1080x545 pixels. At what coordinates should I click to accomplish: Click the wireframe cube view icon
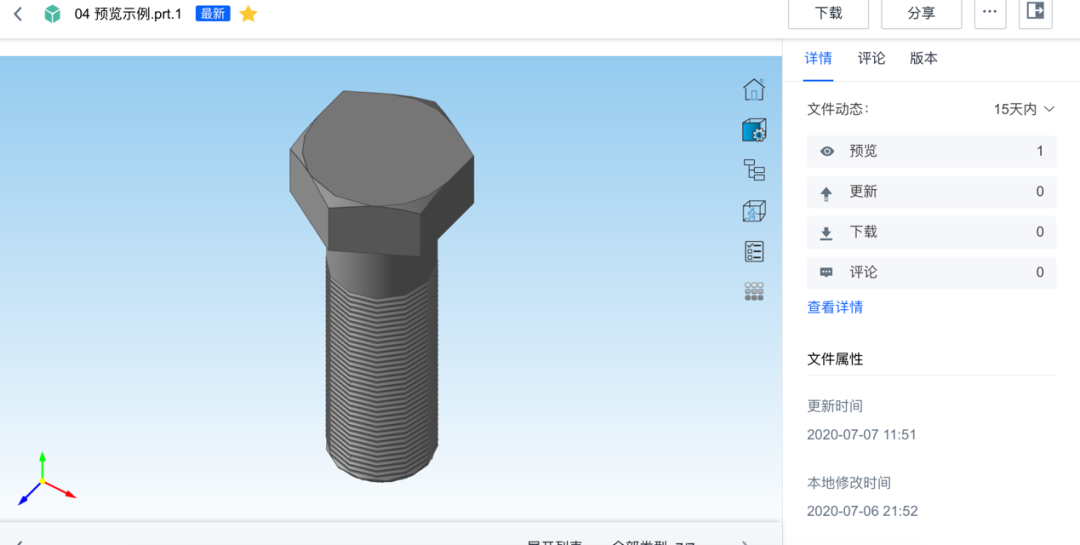[x=754, y=211]
